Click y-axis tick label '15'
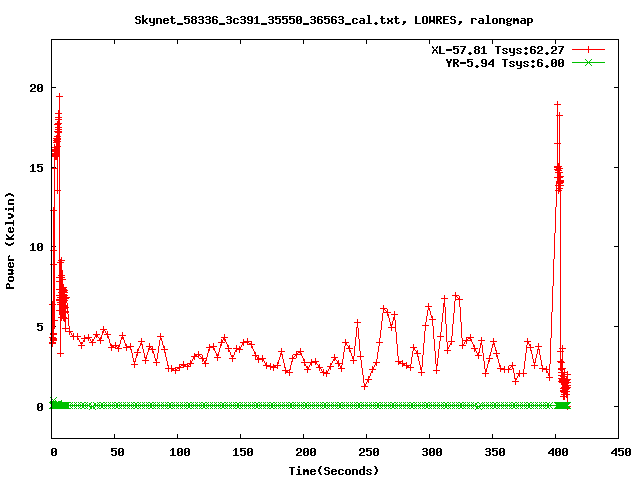Viewport: 640px width, 480px height. (36, 168)
